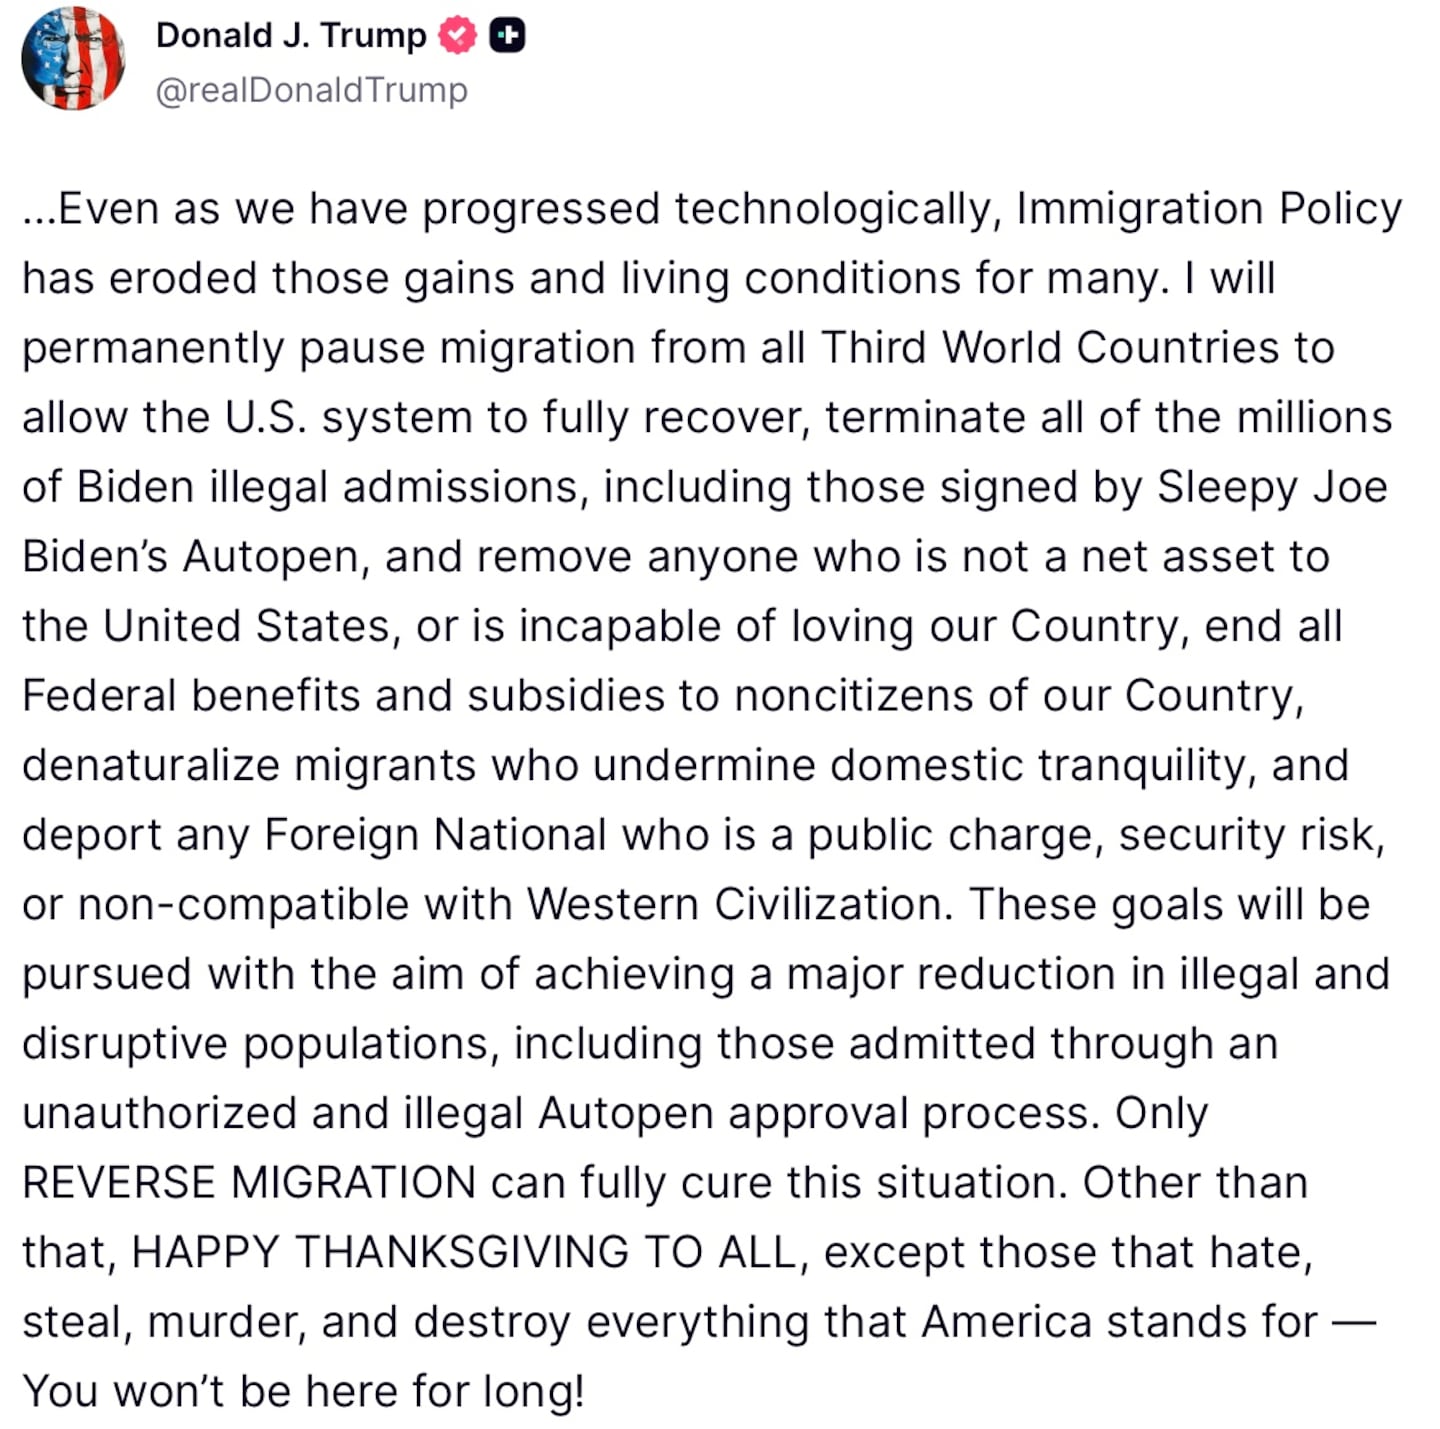
Task: Open the flag-painted profile avatar
Action: point(73,59)
